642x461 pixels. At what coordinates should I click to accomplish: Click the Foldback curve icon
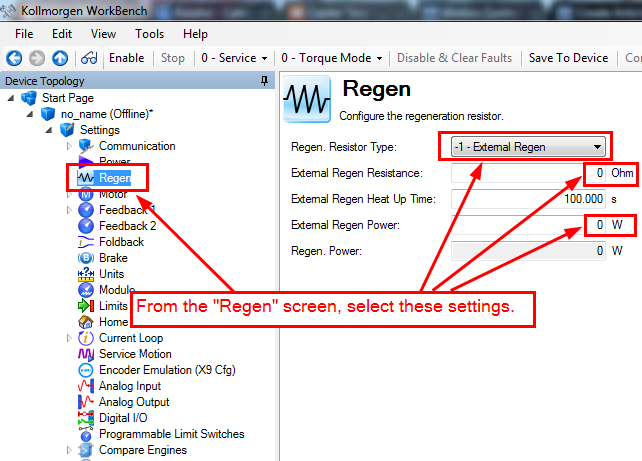coord(86,242)
